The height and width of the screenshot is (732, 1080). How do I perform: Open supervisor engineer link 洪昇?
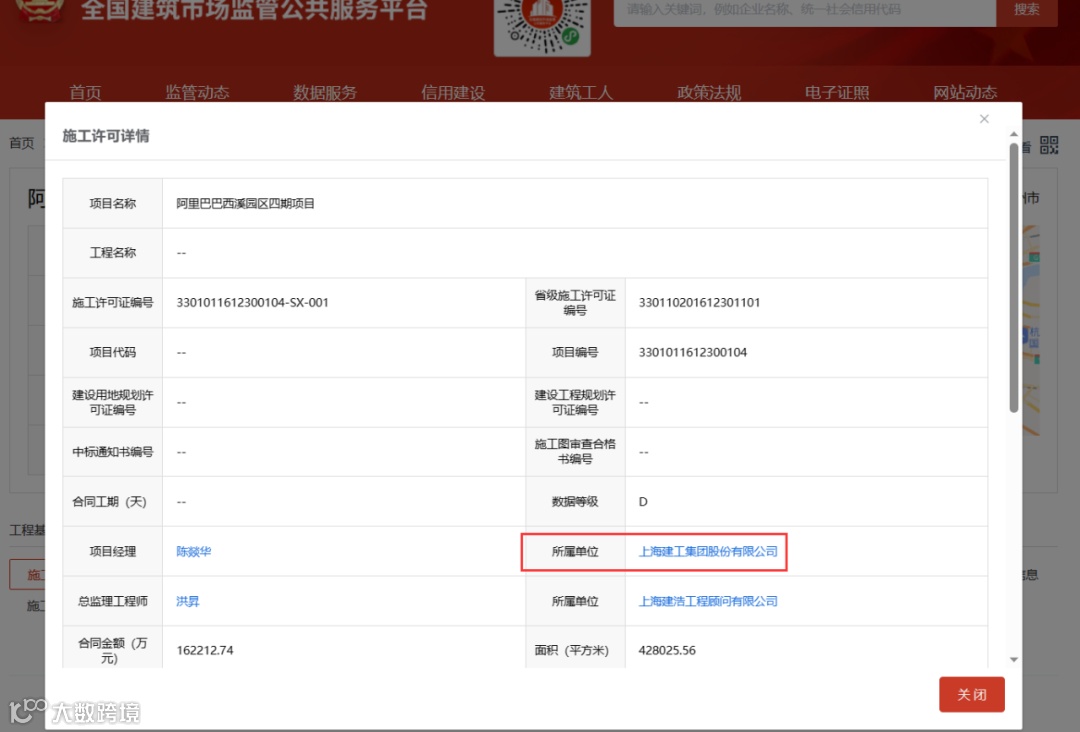coord(187,601)
